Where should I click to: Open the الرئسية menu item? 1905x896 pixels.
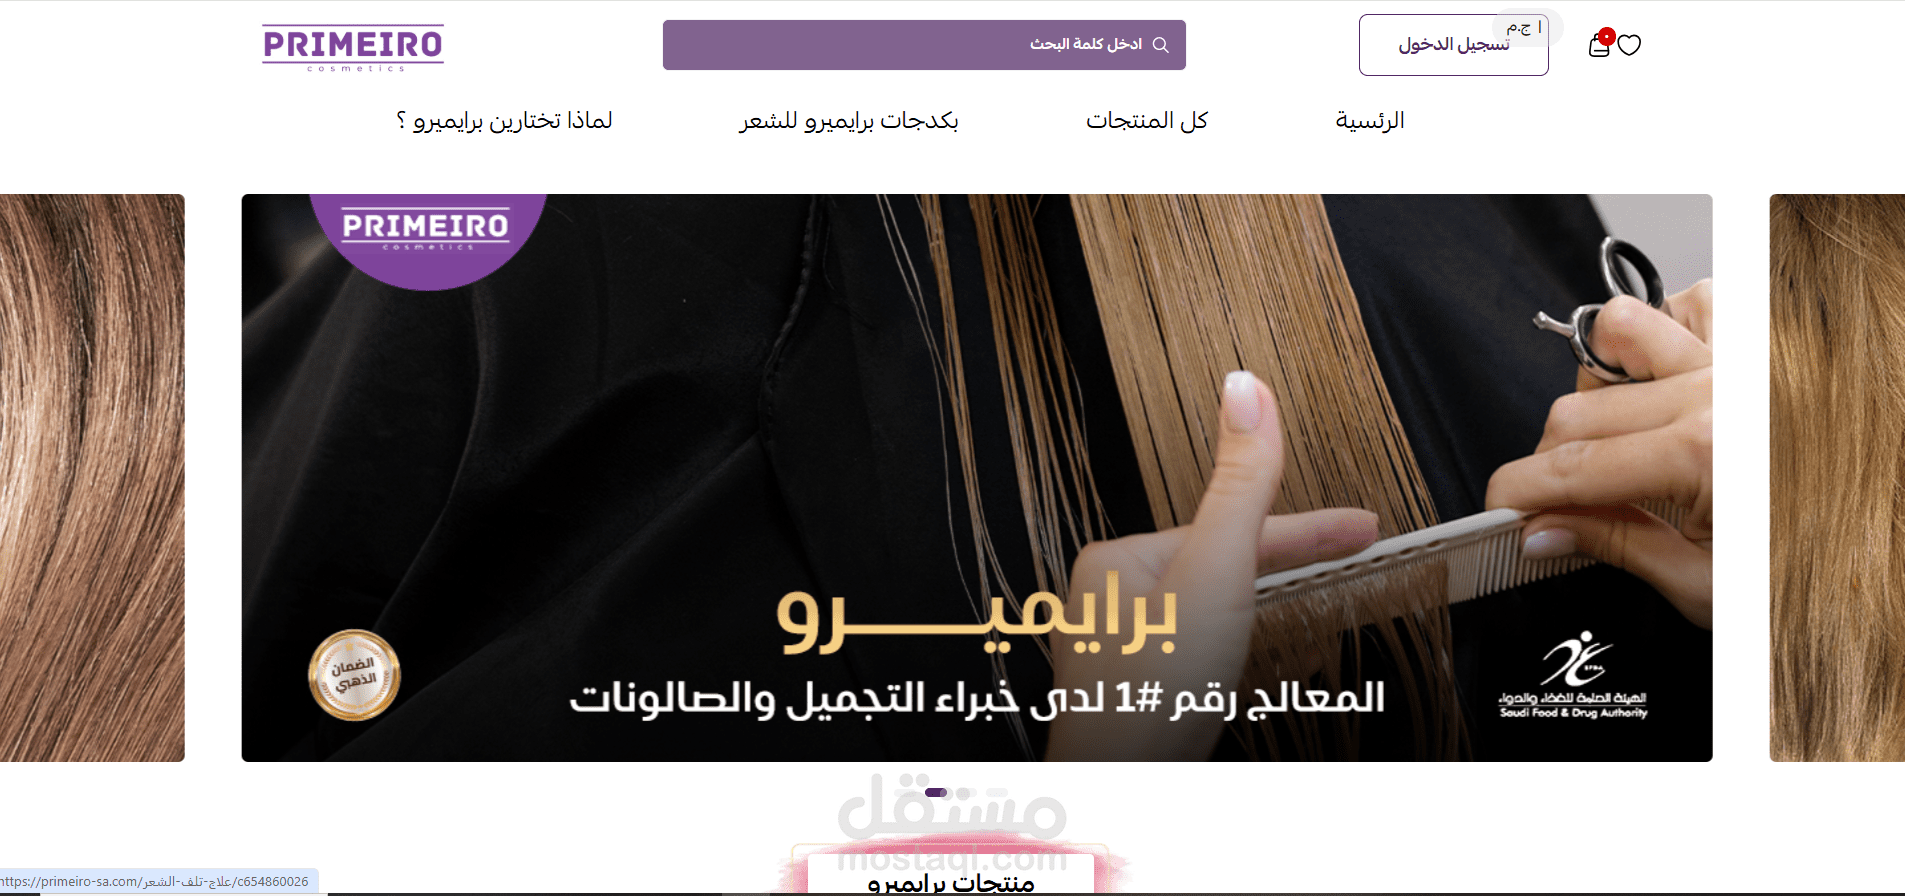[1370, 121]
